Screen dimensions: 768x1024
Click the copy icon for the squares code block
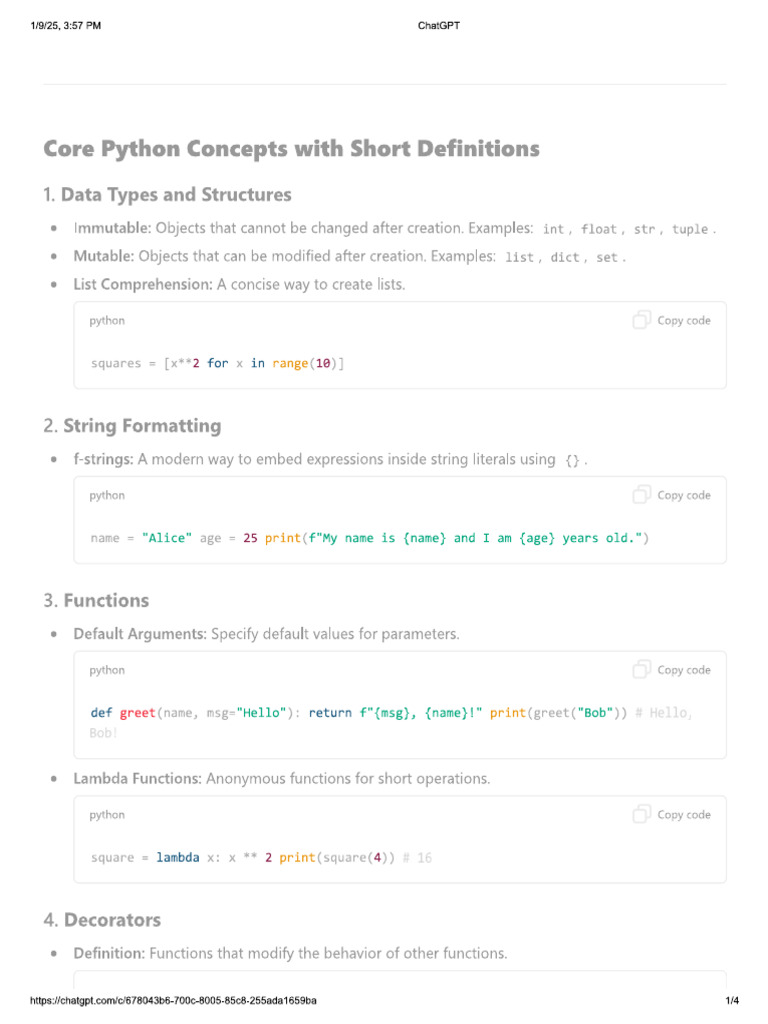(642, 320)
